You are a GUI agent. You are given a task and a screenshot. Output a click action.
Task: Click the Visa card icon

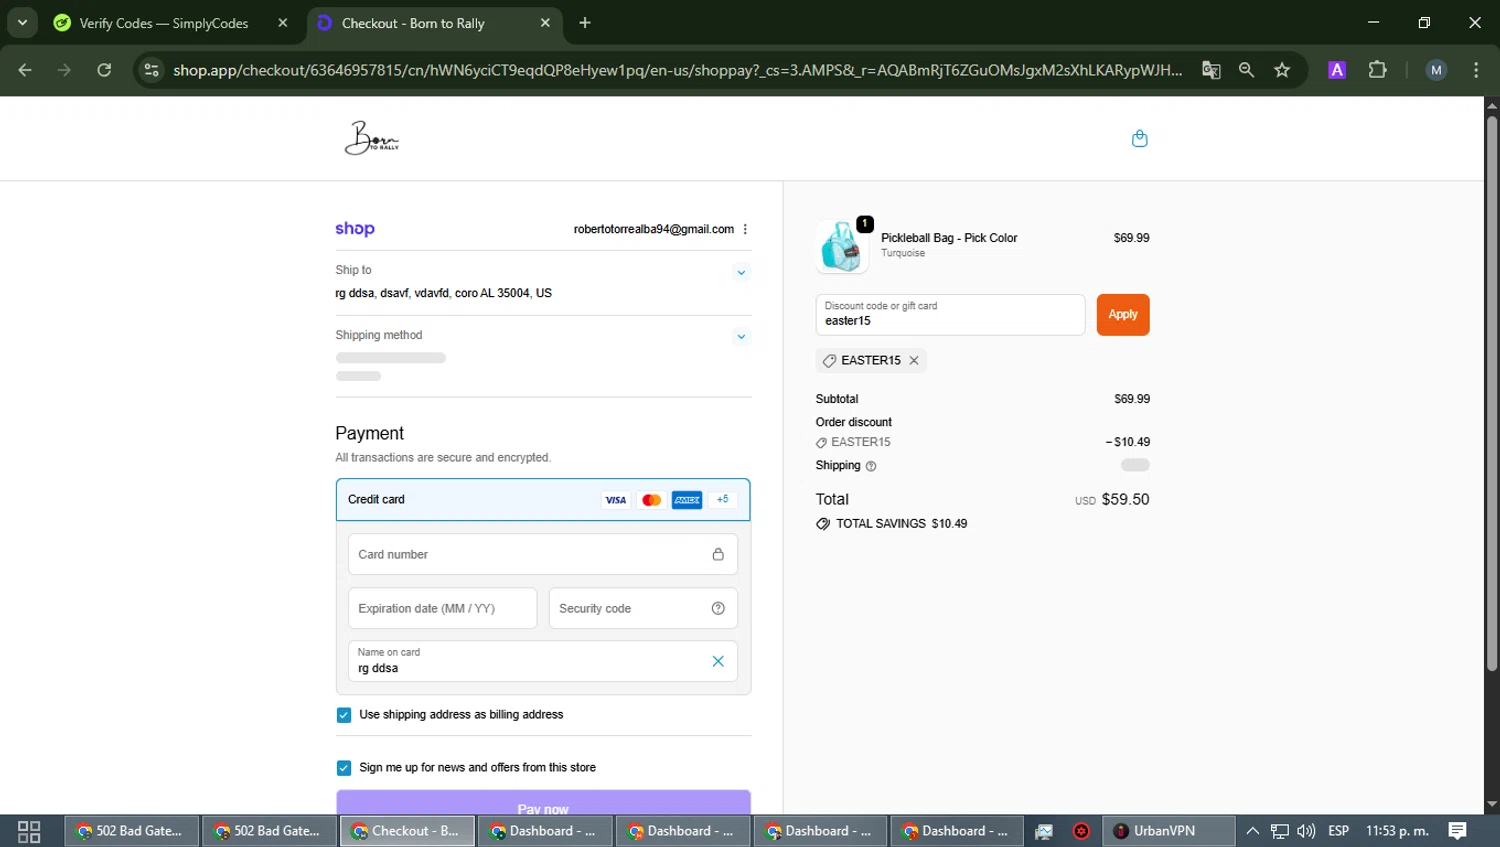tap(616, 500)
